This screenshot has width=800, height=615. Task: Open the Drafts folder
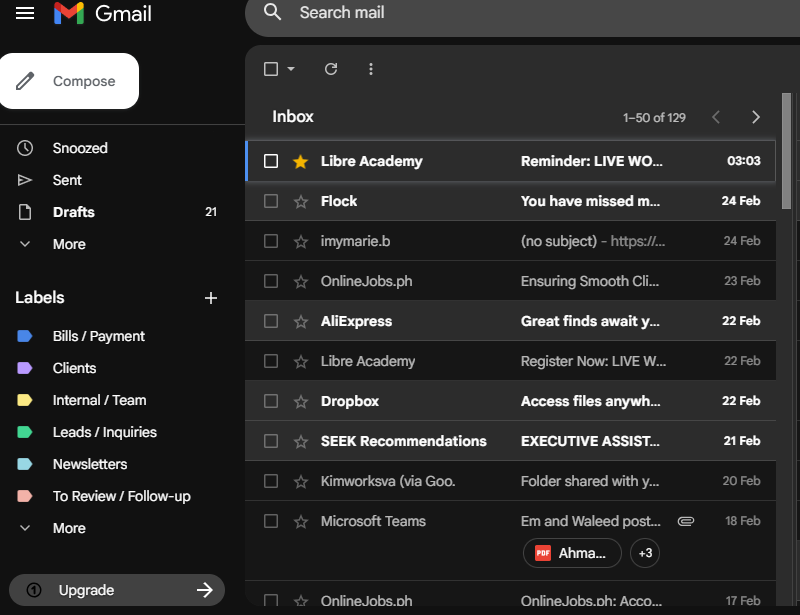(x=74, y=212)
